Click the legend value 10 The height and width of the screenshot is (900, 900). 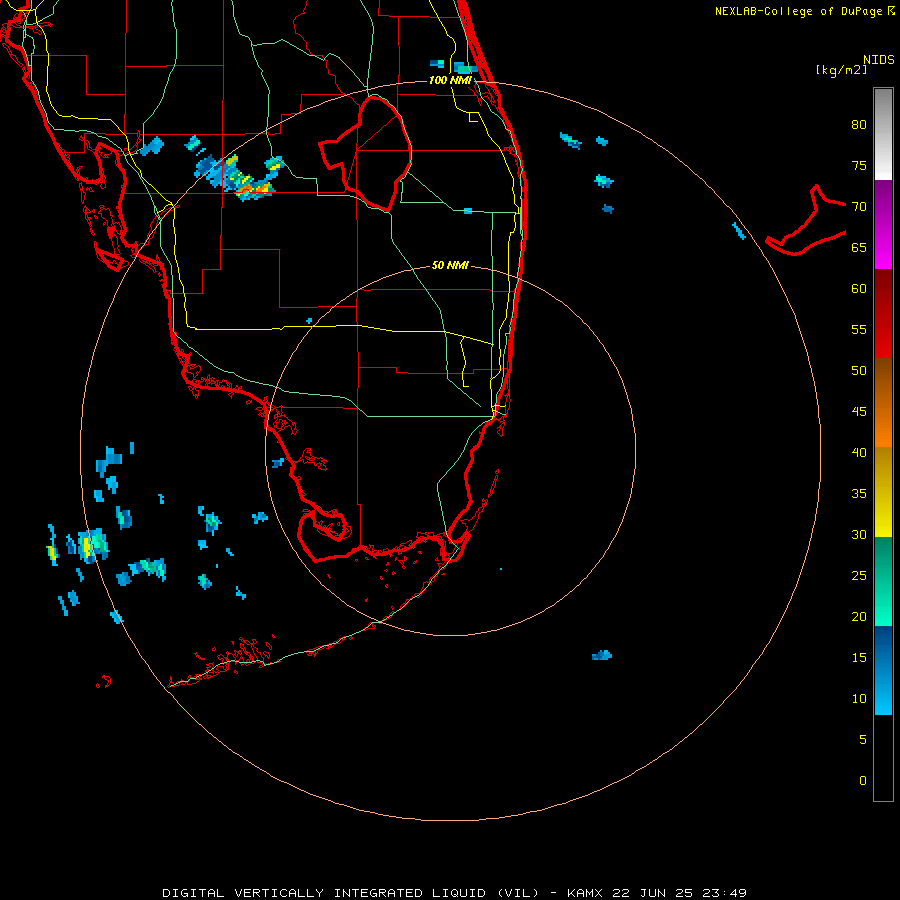click(859, 699)
